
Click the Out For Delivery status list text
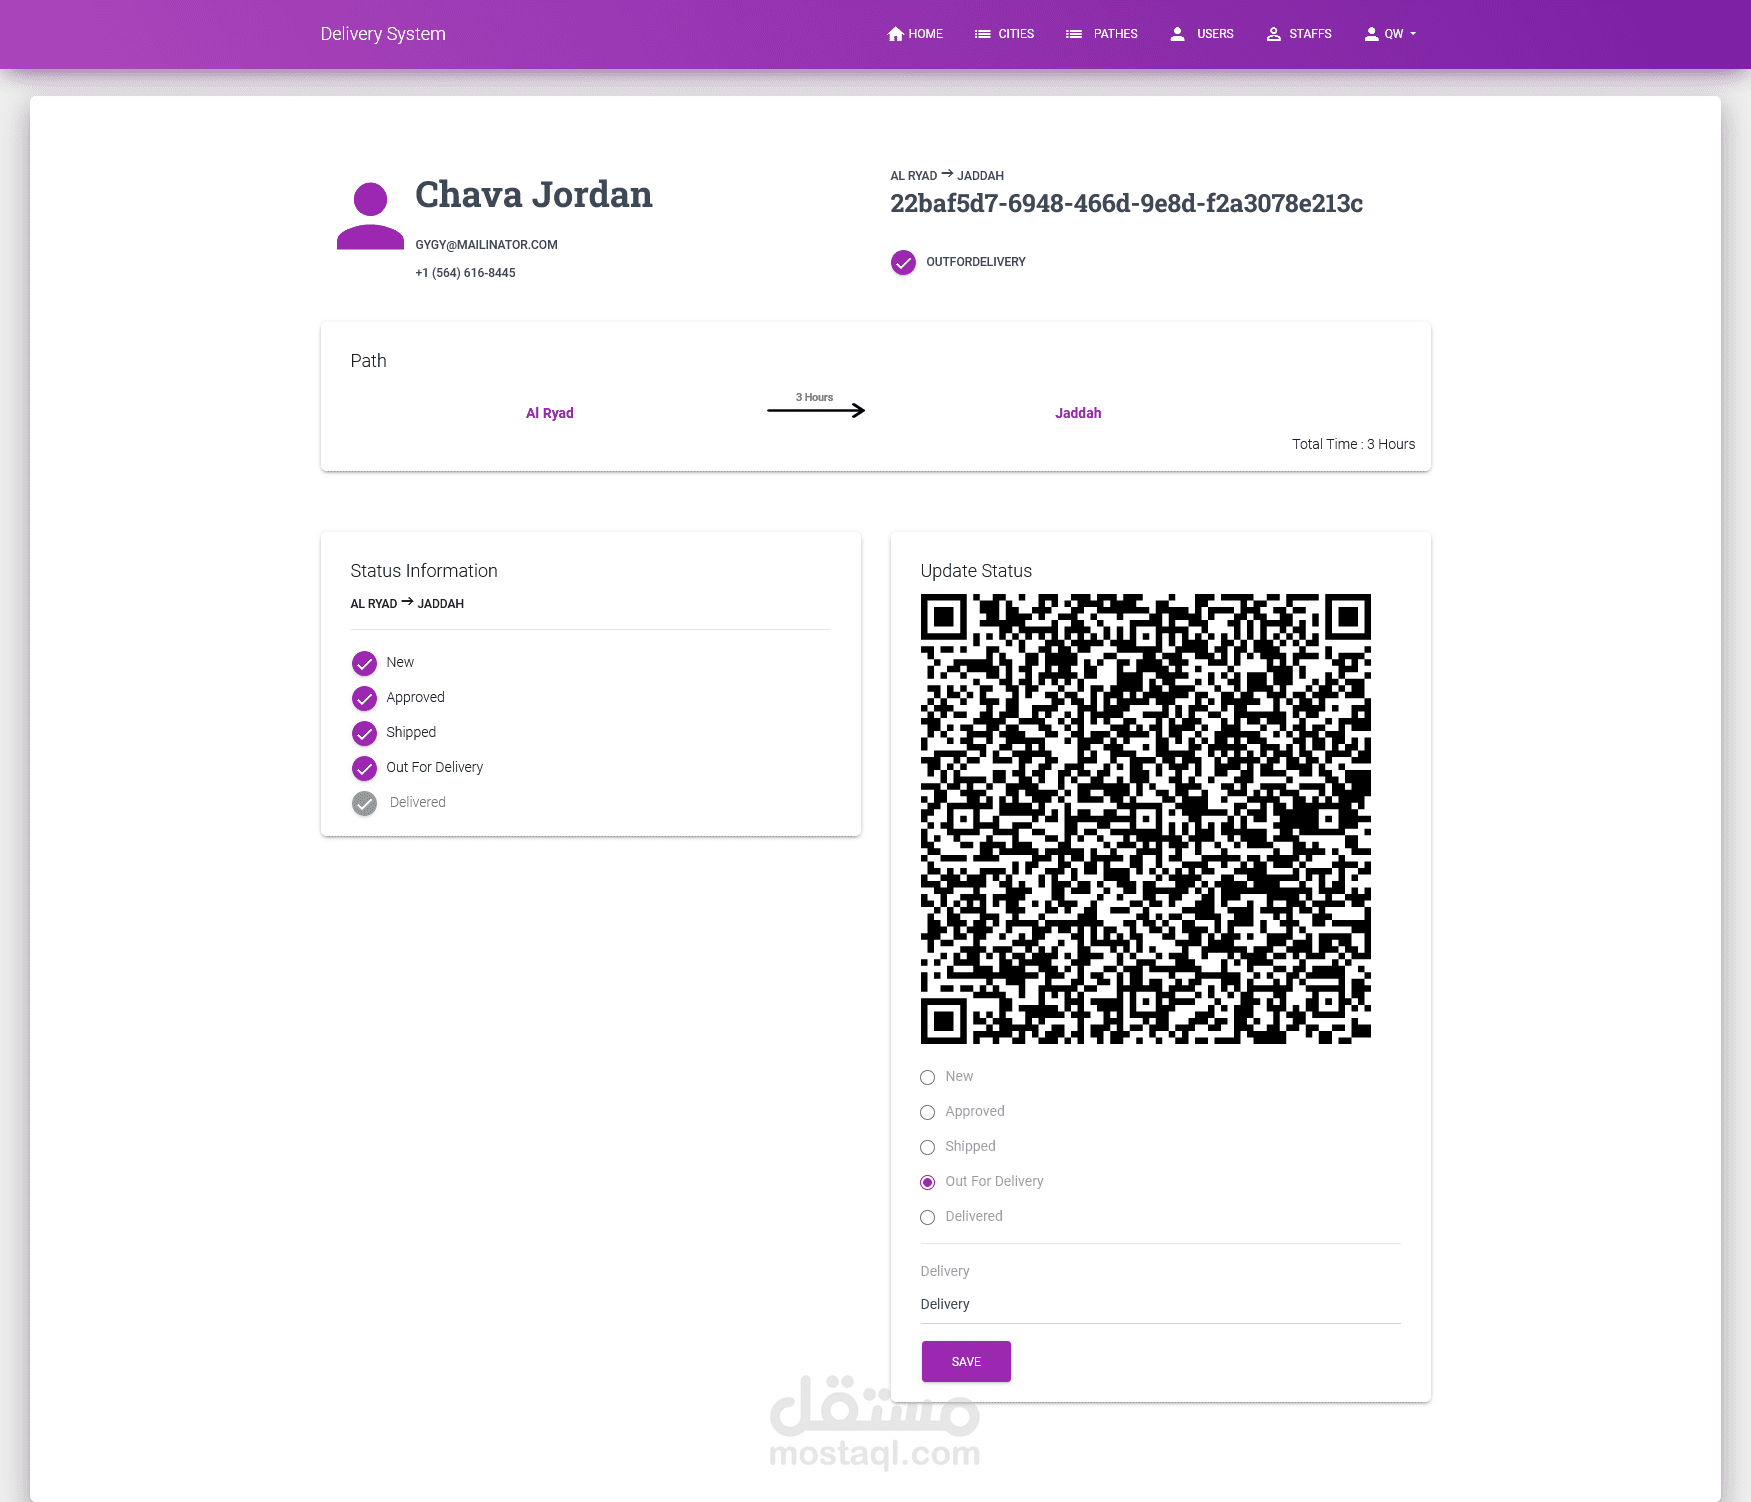tap(434, 767)
